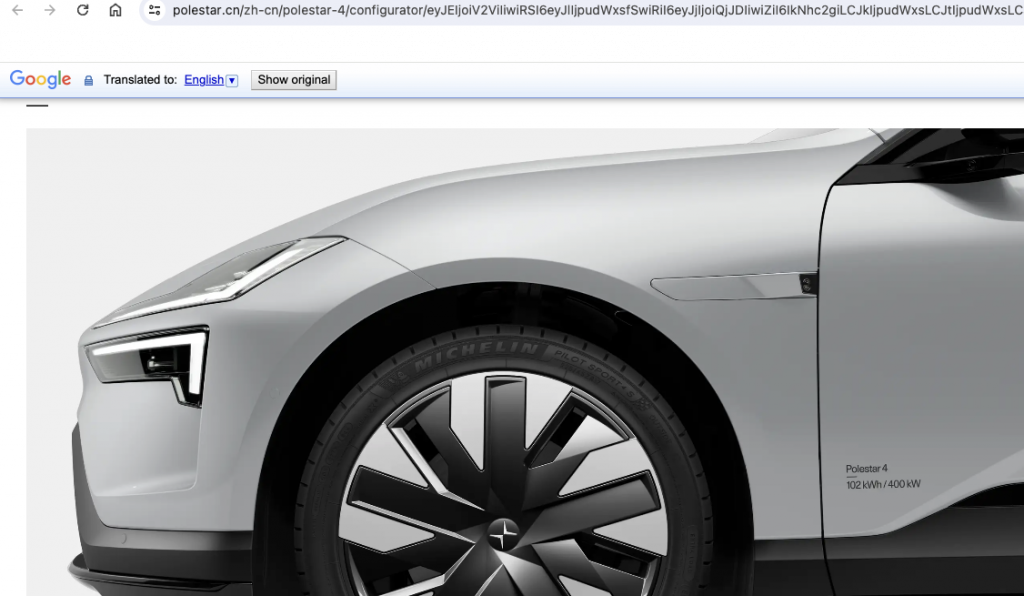1024x596 pixels.
Task: Click the English language link
Action: pos(204,80)
